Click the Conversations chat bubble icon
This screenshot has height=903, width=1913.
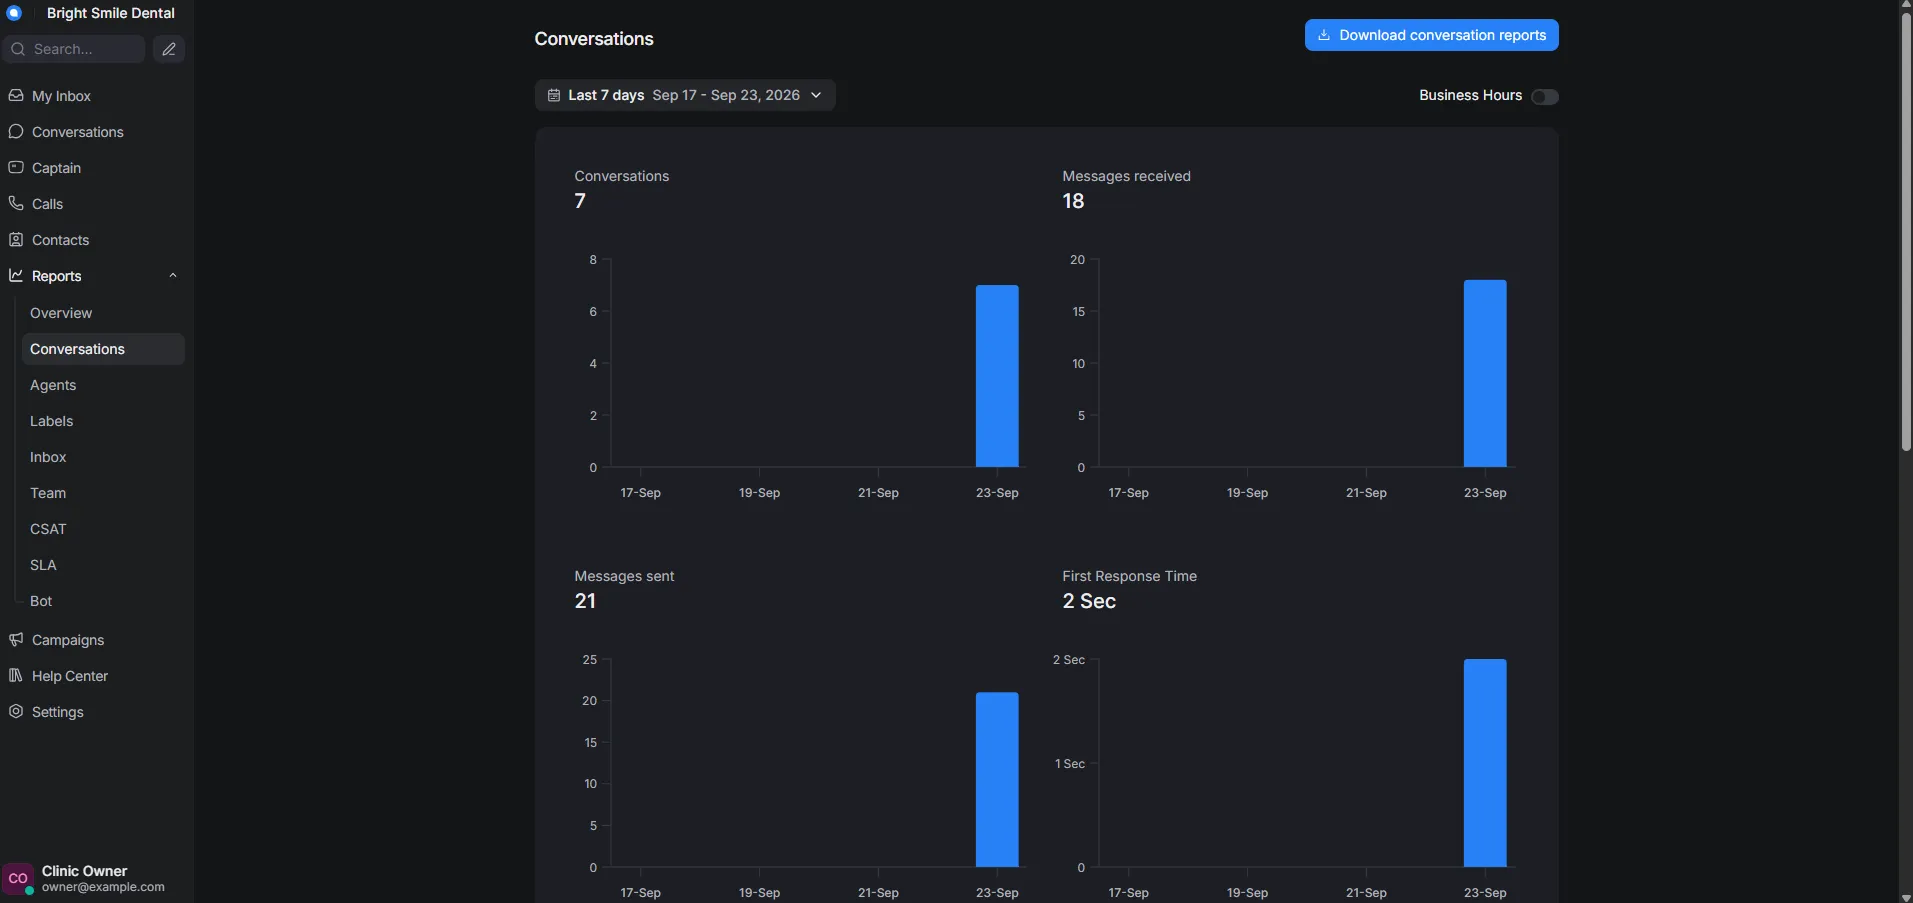tap(16, 132)
